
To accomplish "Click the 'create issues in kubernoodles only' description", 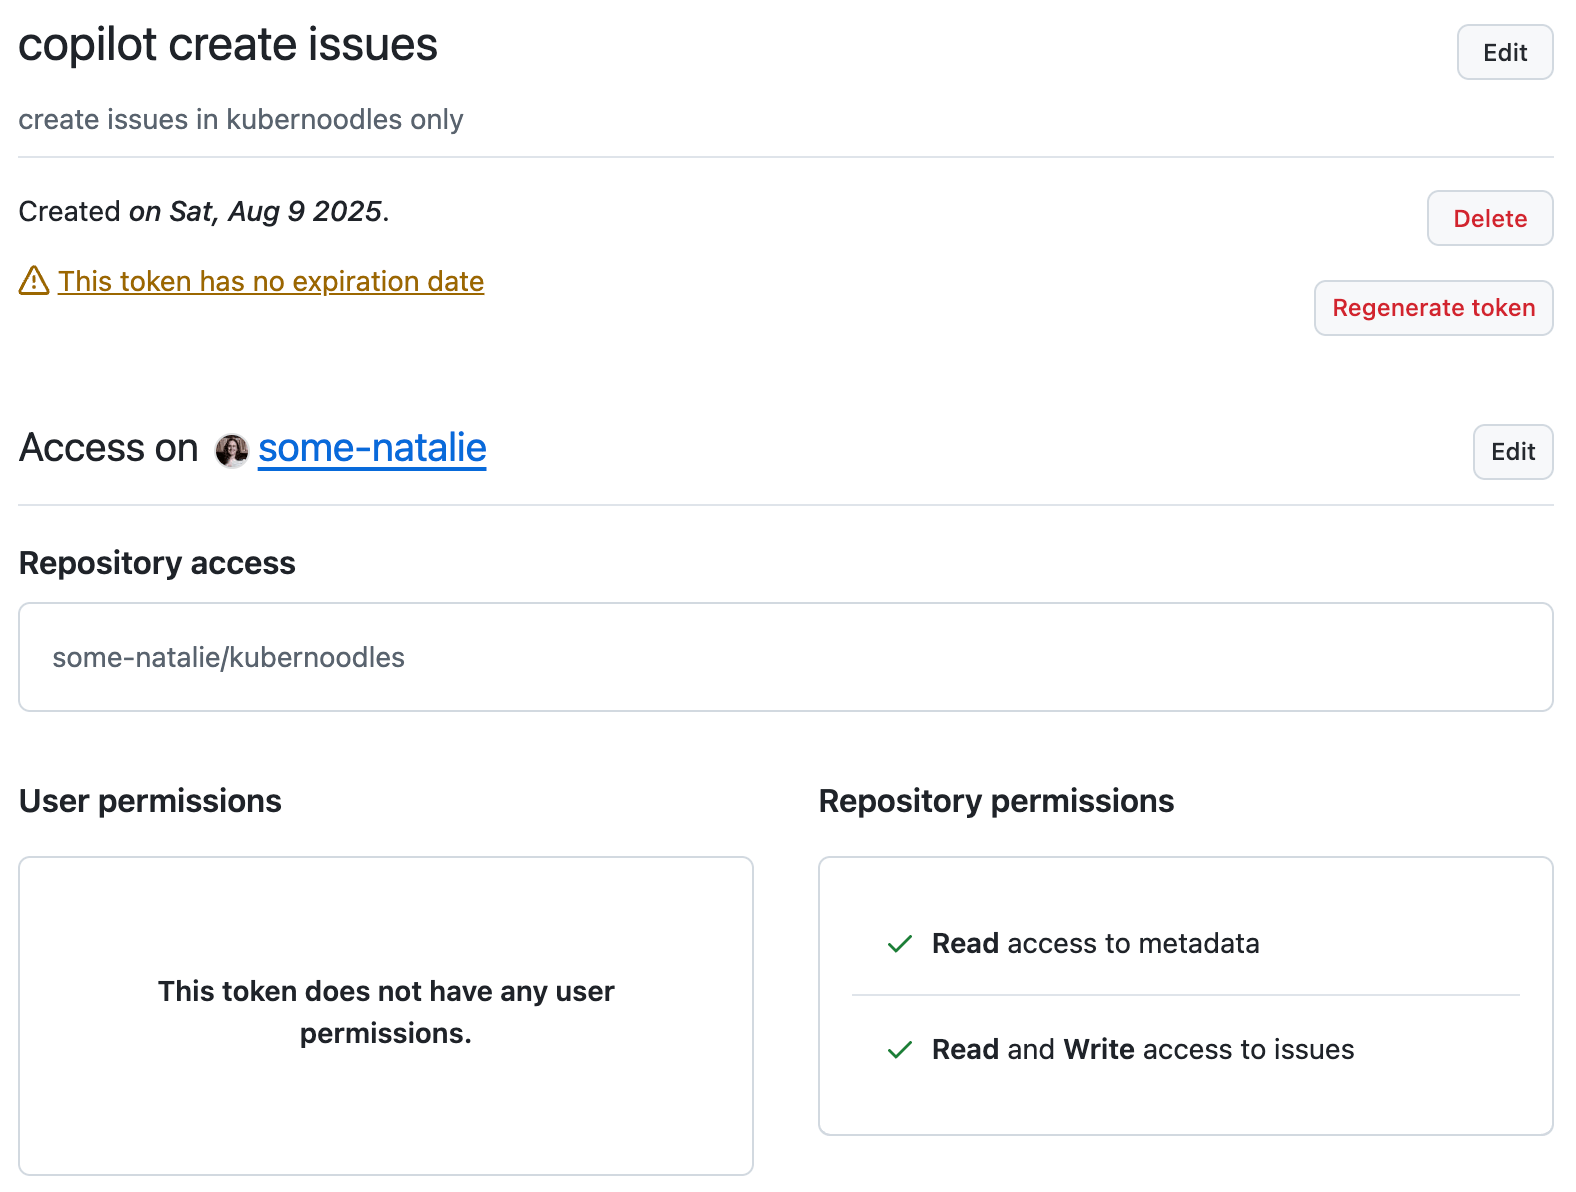I will [241, 119].
